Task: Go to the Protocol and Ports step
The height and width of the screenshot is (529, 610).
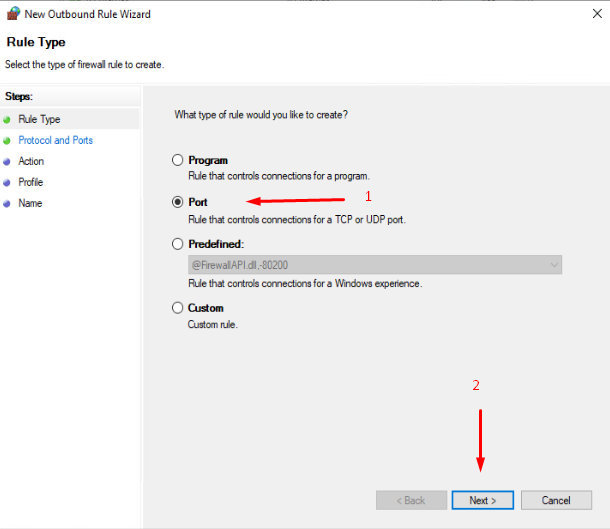Action: pyautogui.click(x=56, y=140)
